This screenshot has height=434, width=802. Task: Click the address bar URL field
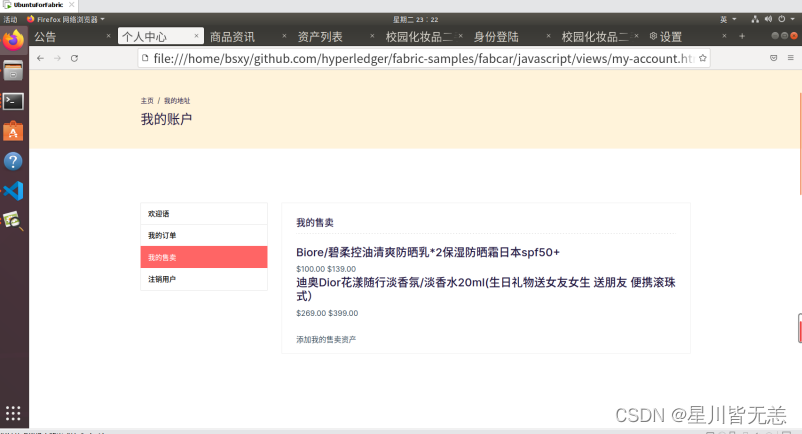(423, 58)
